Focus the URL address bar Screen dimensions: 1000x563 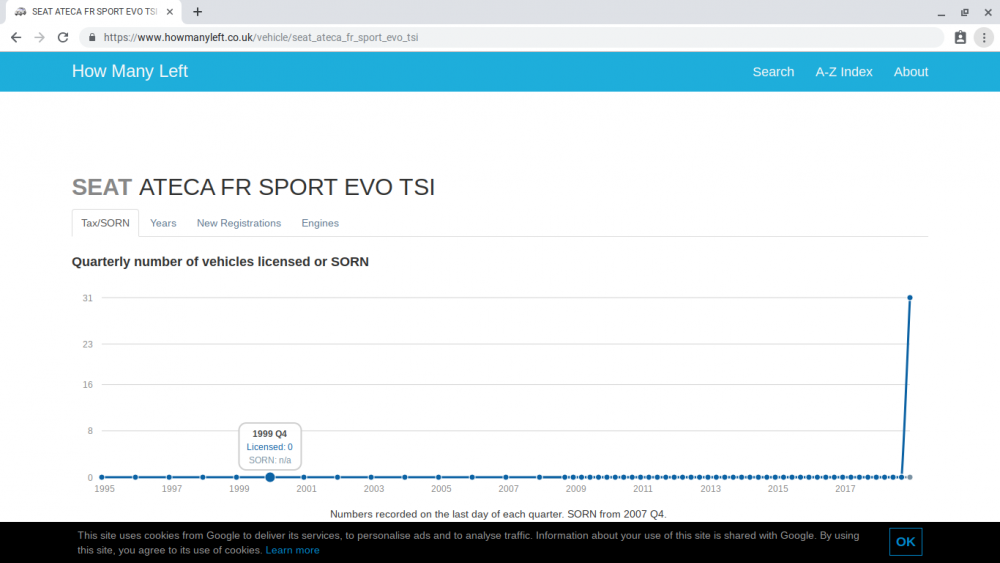click(x=510, y=38)
